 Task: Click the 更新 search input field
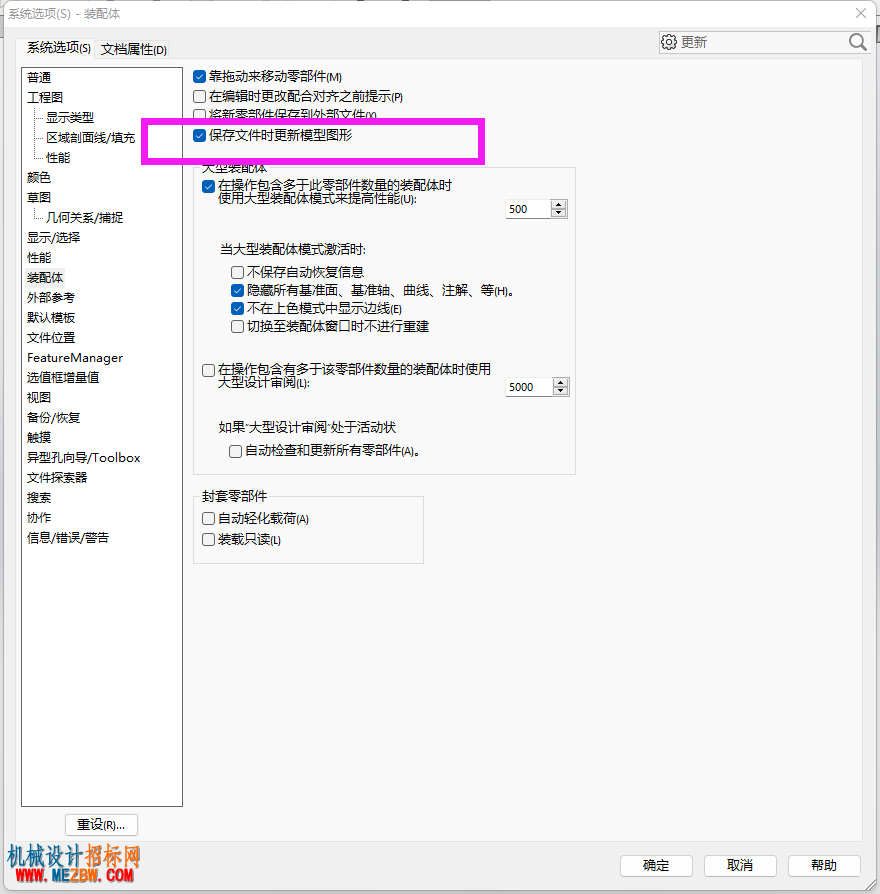(763, 42)
